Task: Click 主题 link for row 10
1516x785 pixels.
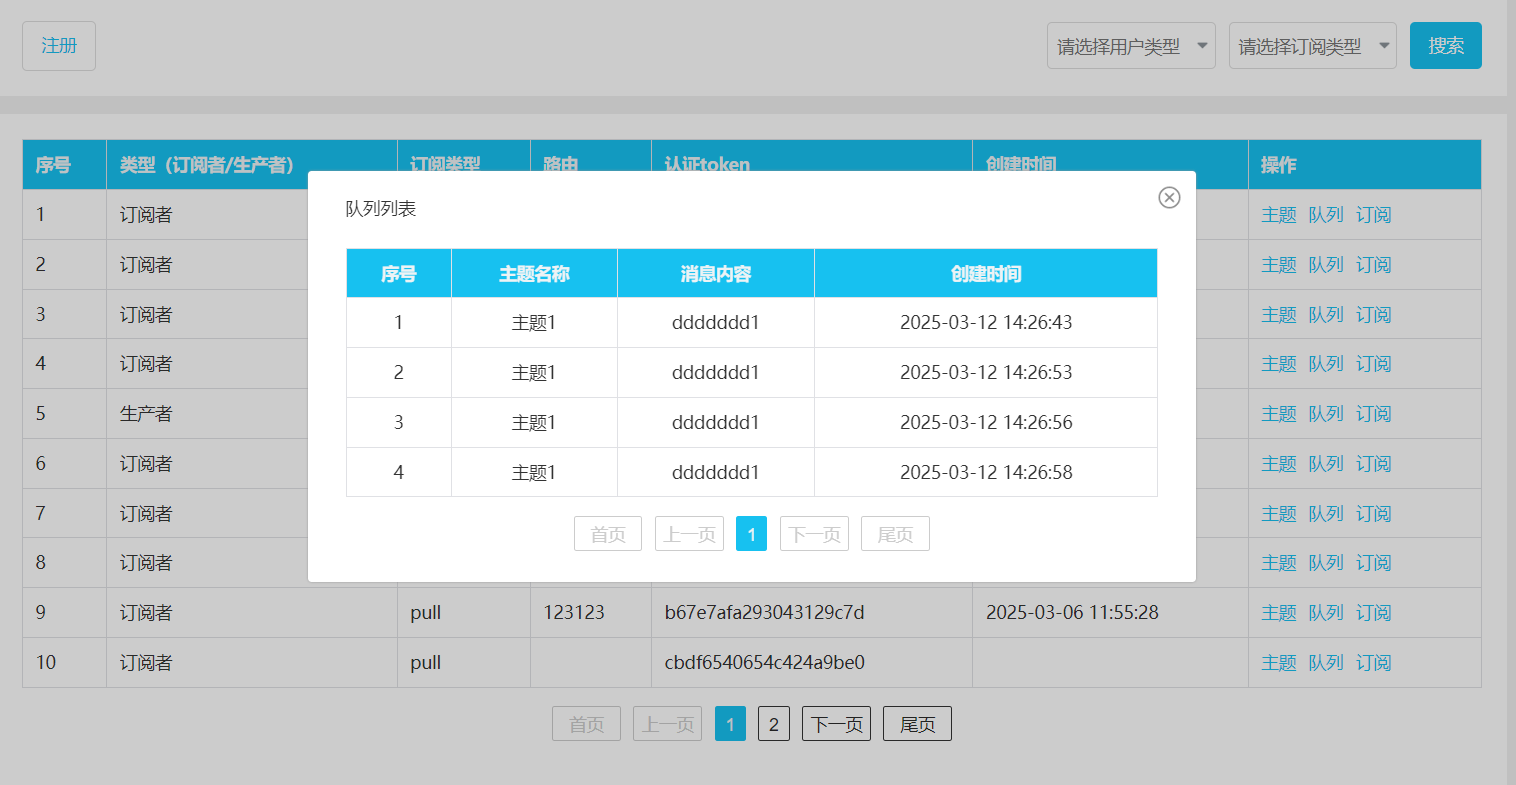Action: pos(1278,663)
